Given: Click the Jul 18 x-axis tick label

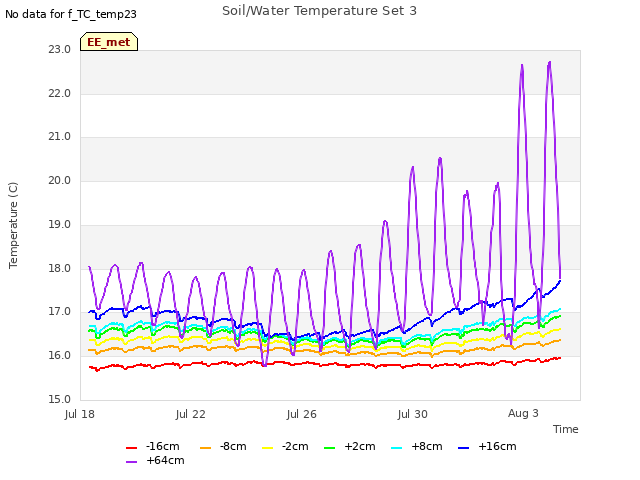Looking at the screenshot, I should click(x=80, y=414).
